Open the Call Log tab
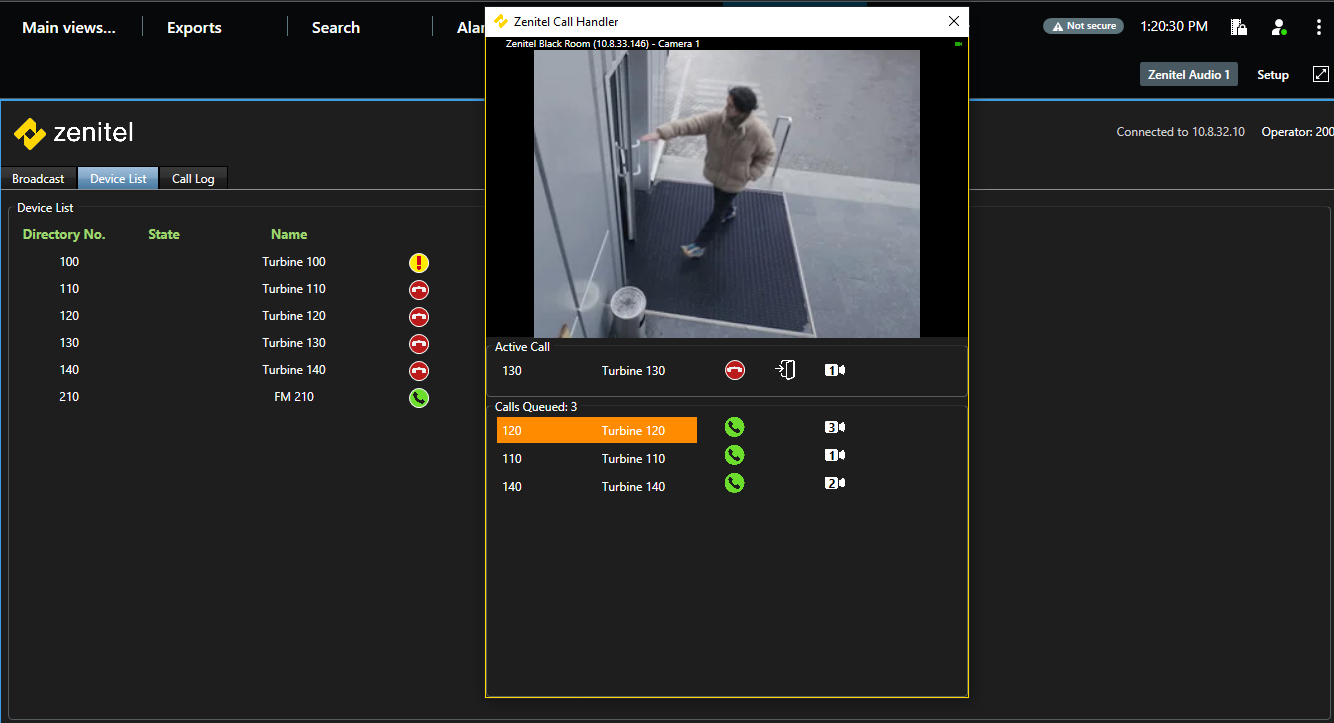 (x=193, y=179)
